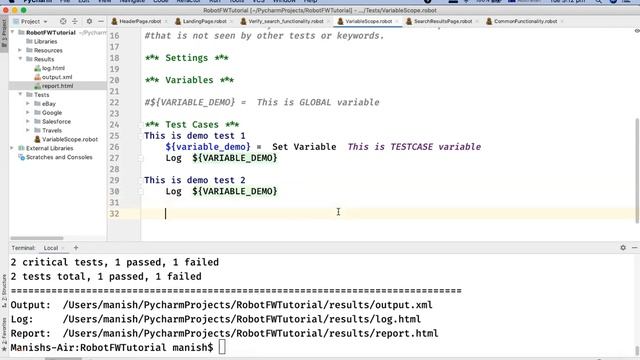
Task: Expand the Google folder
Action: [28, 113]
